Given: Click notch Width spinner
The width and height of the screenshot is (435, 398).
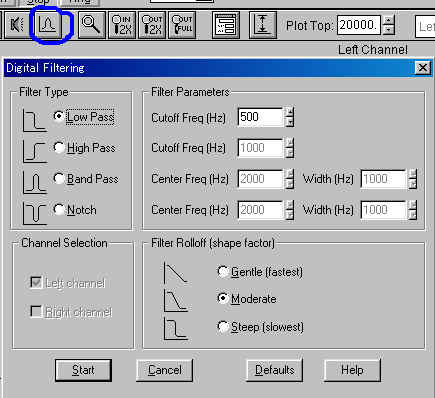Looking at the screenshot, I should 412,210.
